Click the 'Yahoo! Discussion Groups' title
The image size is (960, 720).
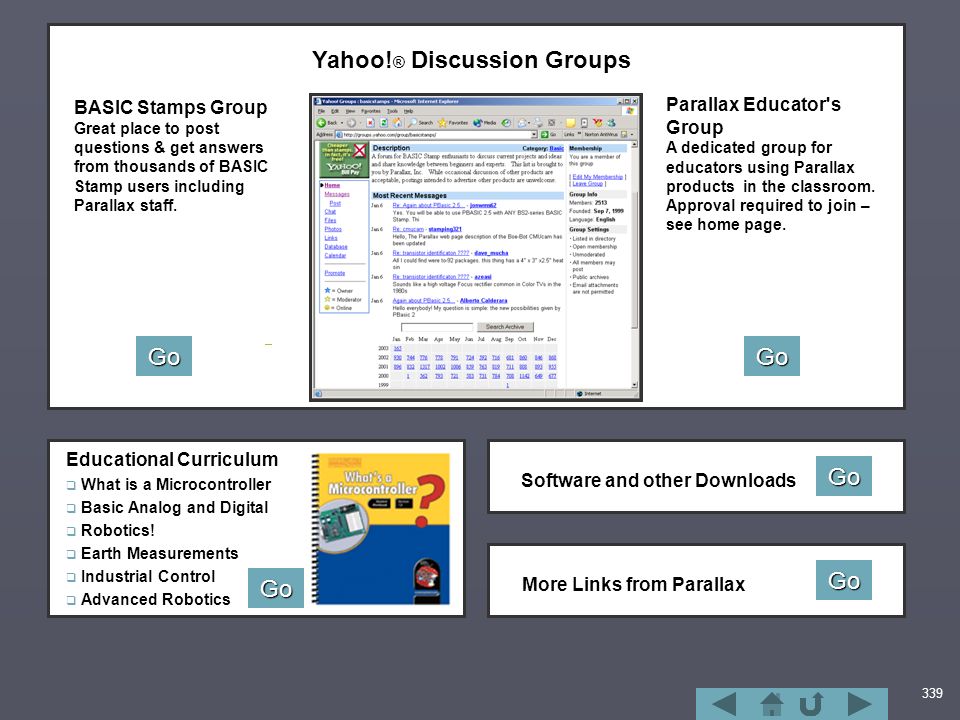pyautogui.click(x=471, y=60)
